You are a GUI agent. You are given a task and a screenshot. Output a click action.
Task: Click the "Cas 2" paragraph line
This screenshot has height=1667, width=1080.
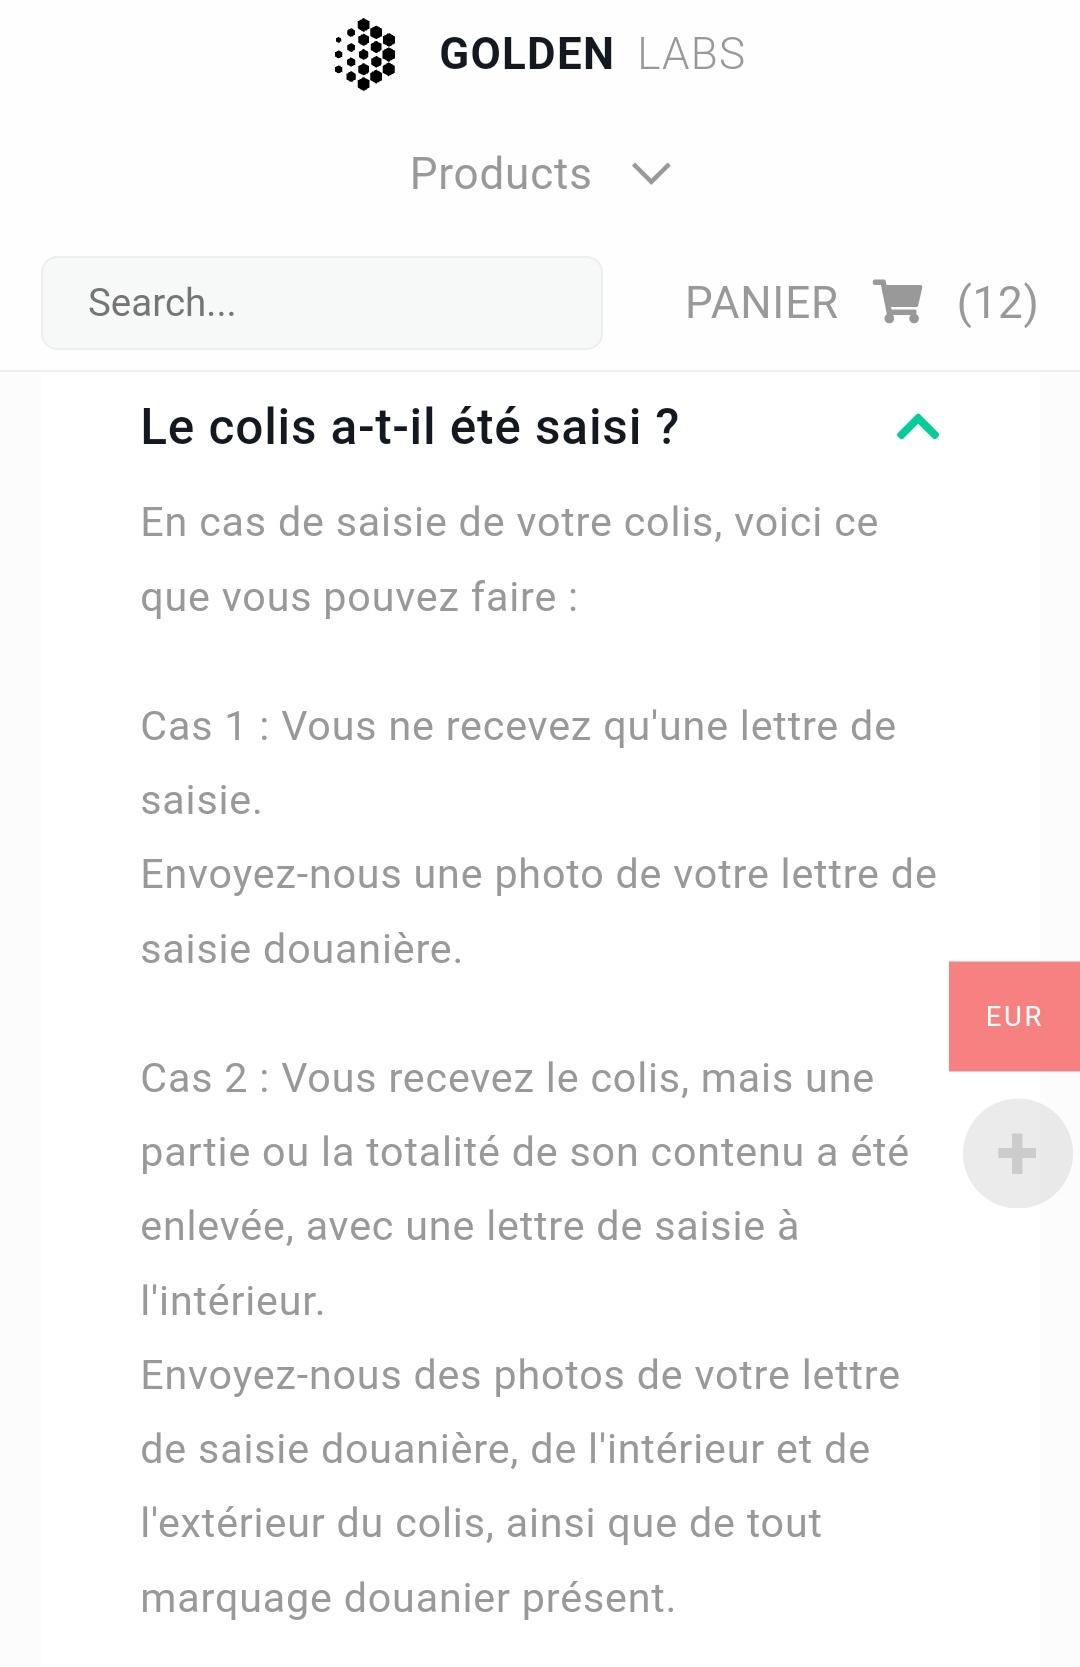click(x=507, y=1078)
